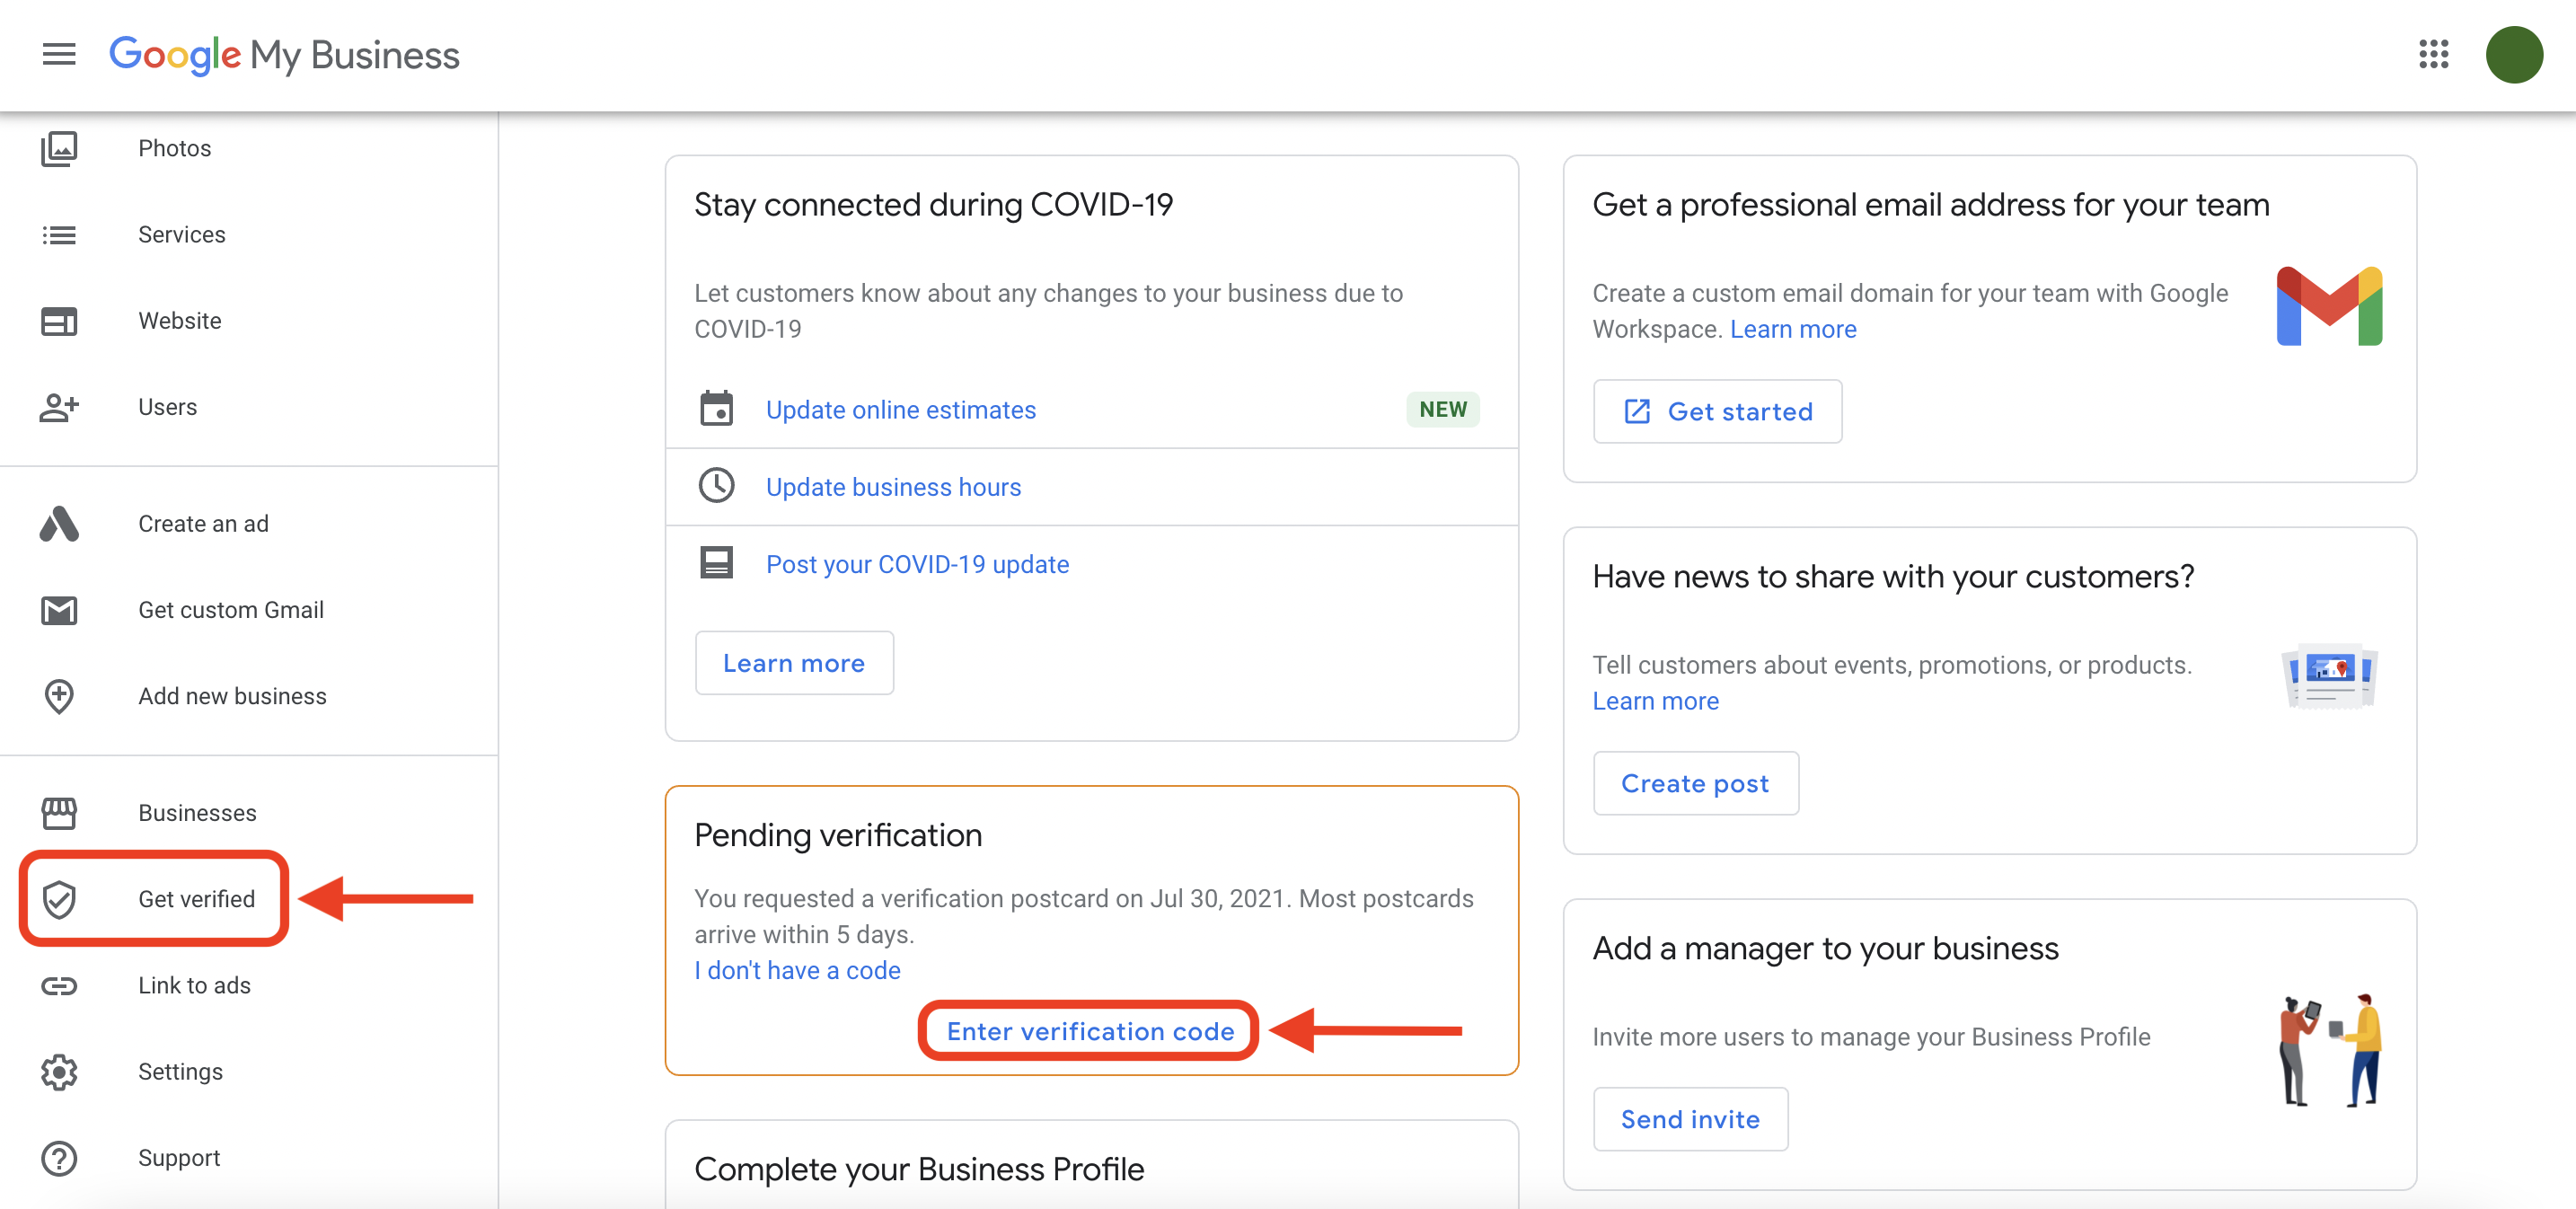This screenshot has height=1209, width=2576.
Task: Click the Add new business pin icon
Action: pyautogui.click(x=59, y=696)
